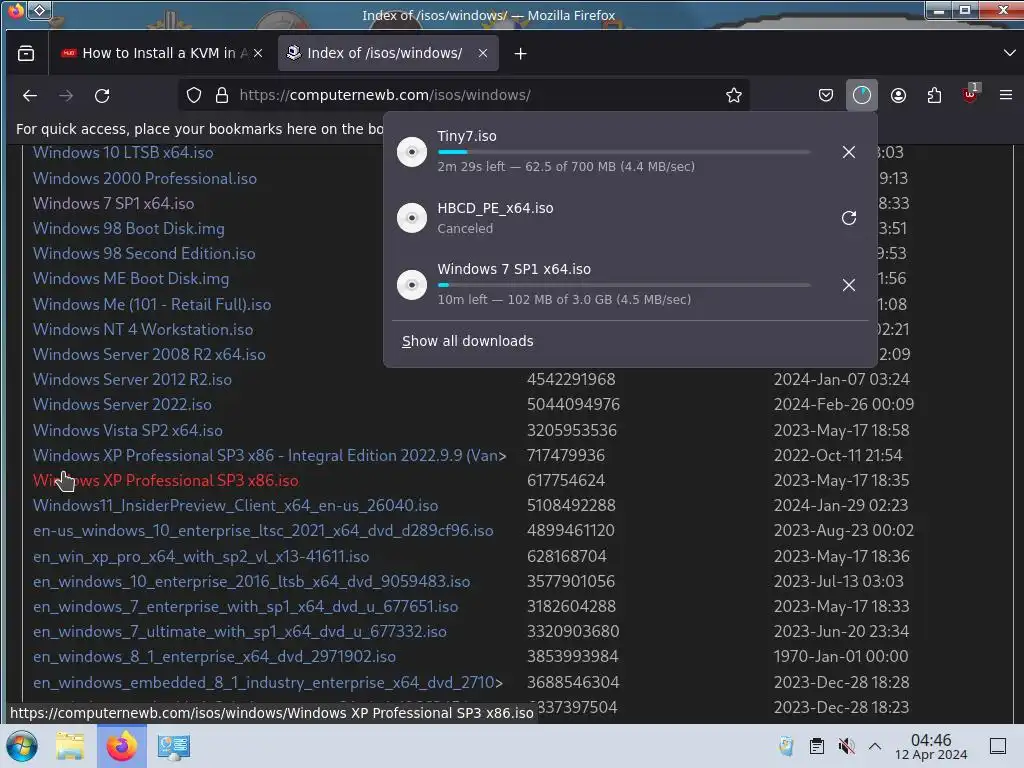Screen dimensions: 1024x768
Task: Click the Windows 7 SP1 x64.iso download progress bar
Action: 624,285
